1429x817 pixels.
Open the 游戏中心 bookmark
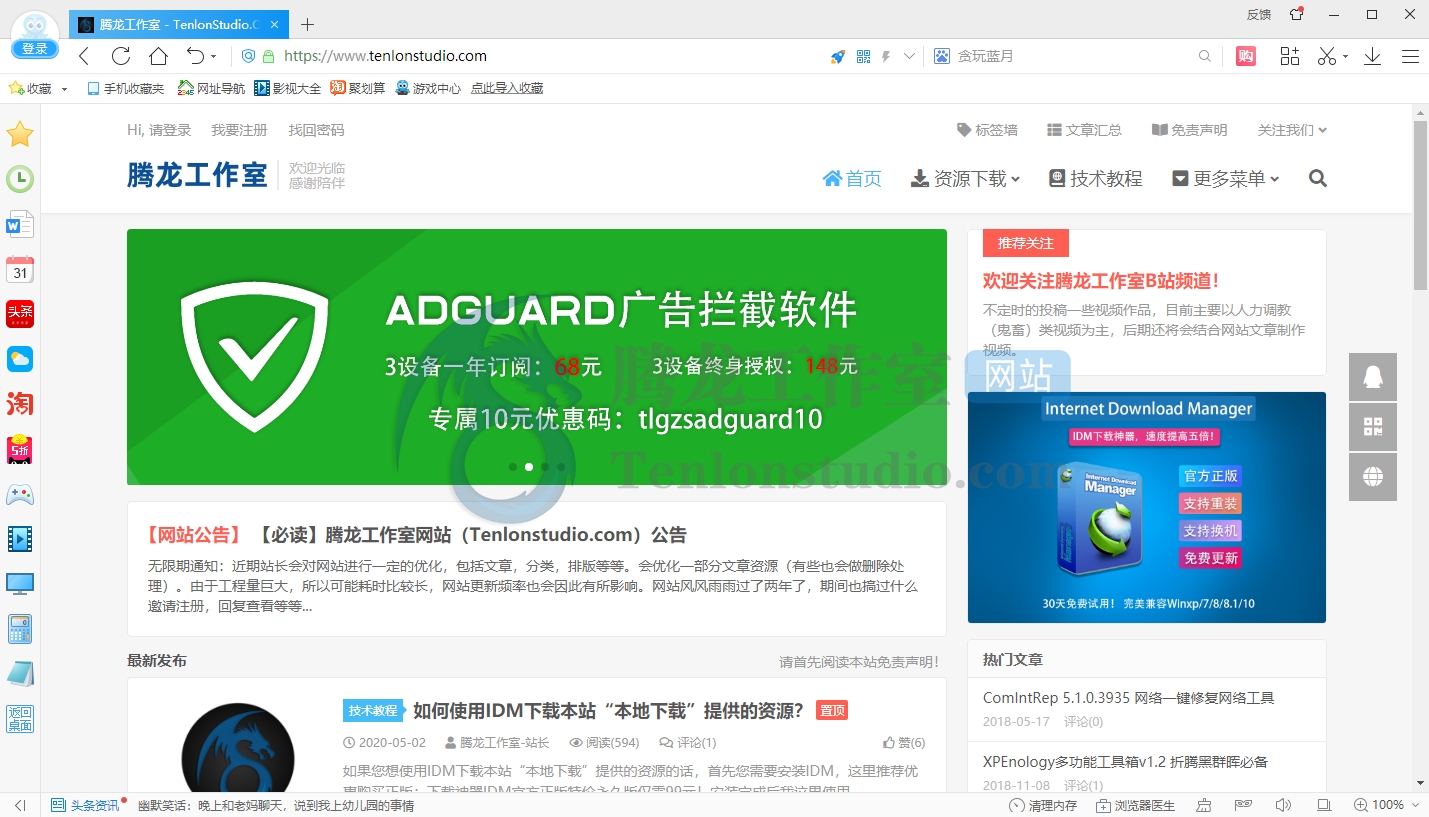coord(428,88)
